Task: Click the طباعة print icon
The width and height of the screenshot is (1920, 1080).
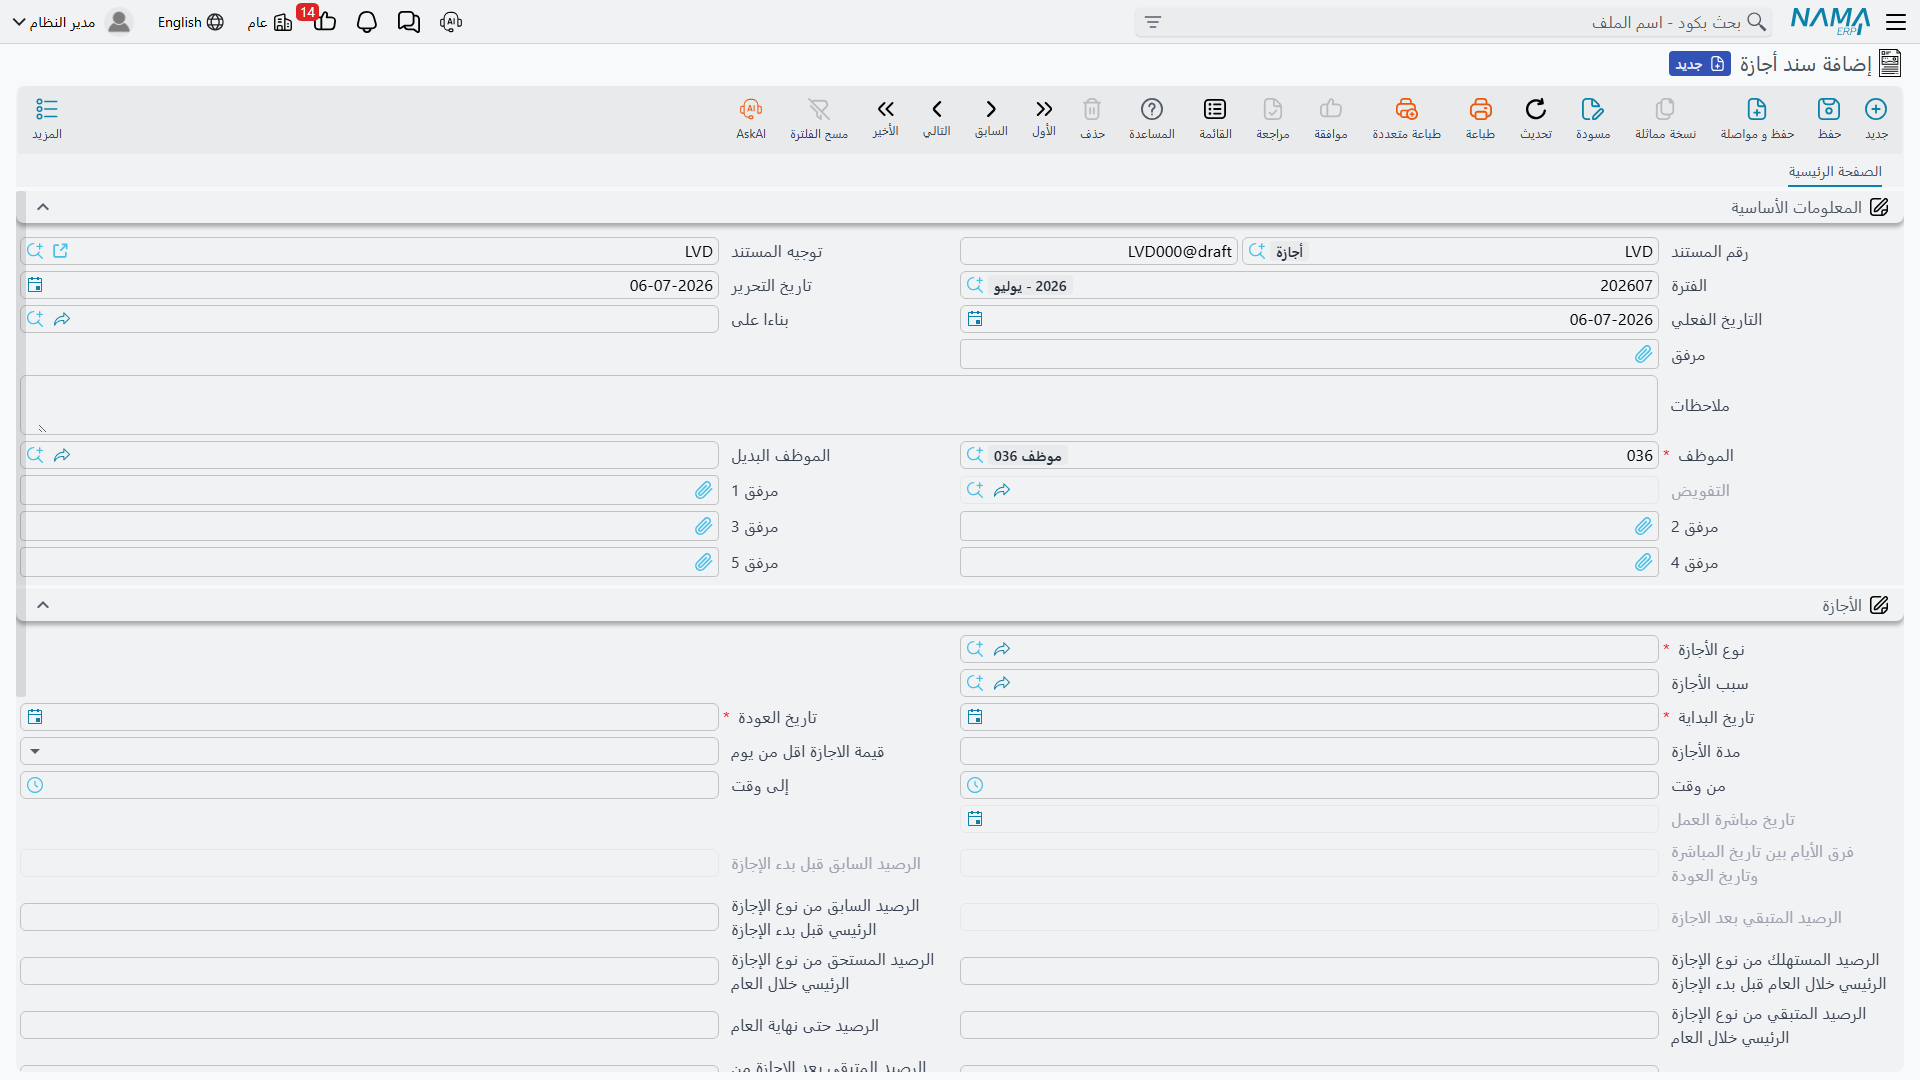Action: point(1480,110)
